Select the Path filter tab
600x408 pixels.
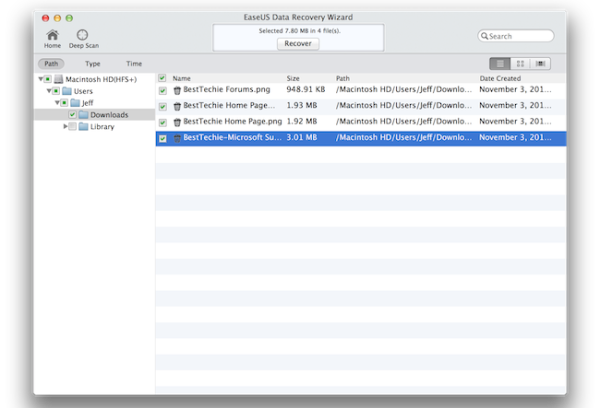(x=51, y=64)
